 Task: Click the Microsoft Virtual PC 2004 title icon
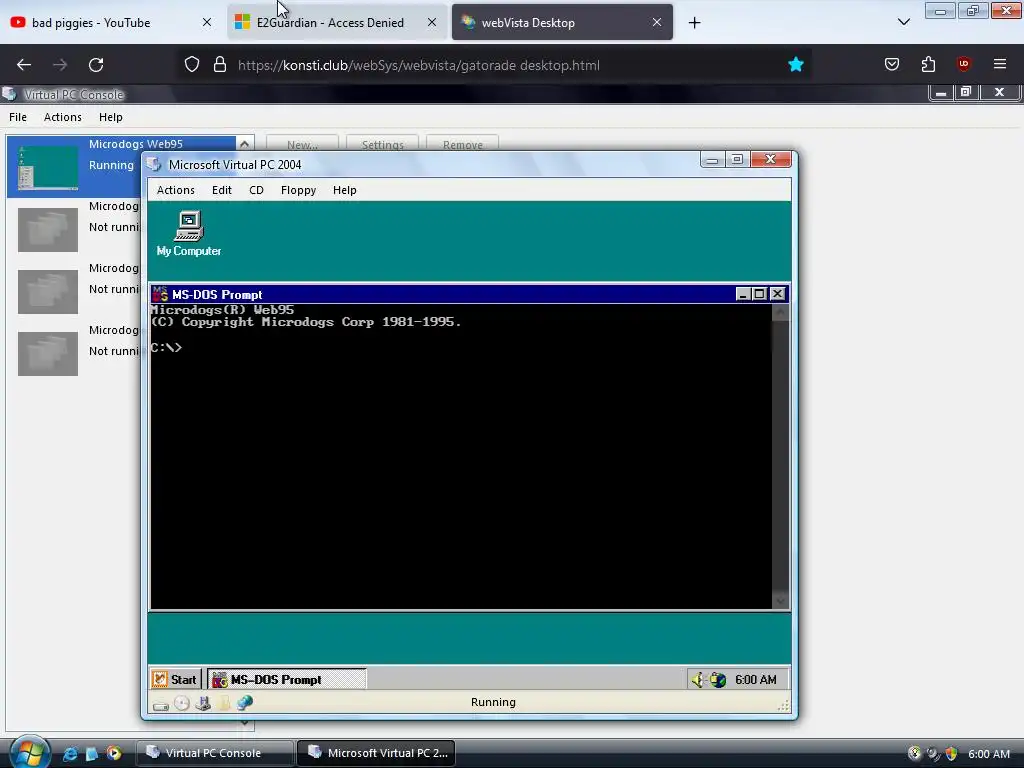tap(155, 165)
